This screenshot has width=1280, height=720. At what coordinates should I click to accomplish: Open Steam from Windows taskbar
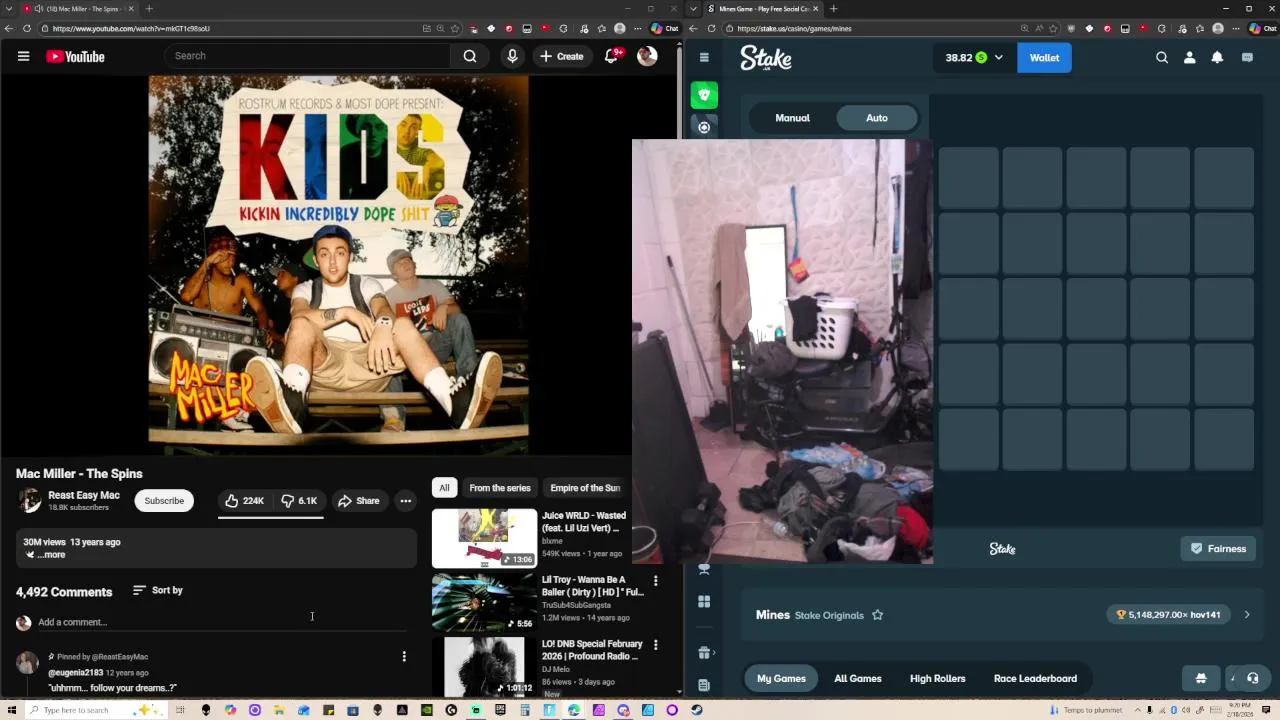click(696, 710)
